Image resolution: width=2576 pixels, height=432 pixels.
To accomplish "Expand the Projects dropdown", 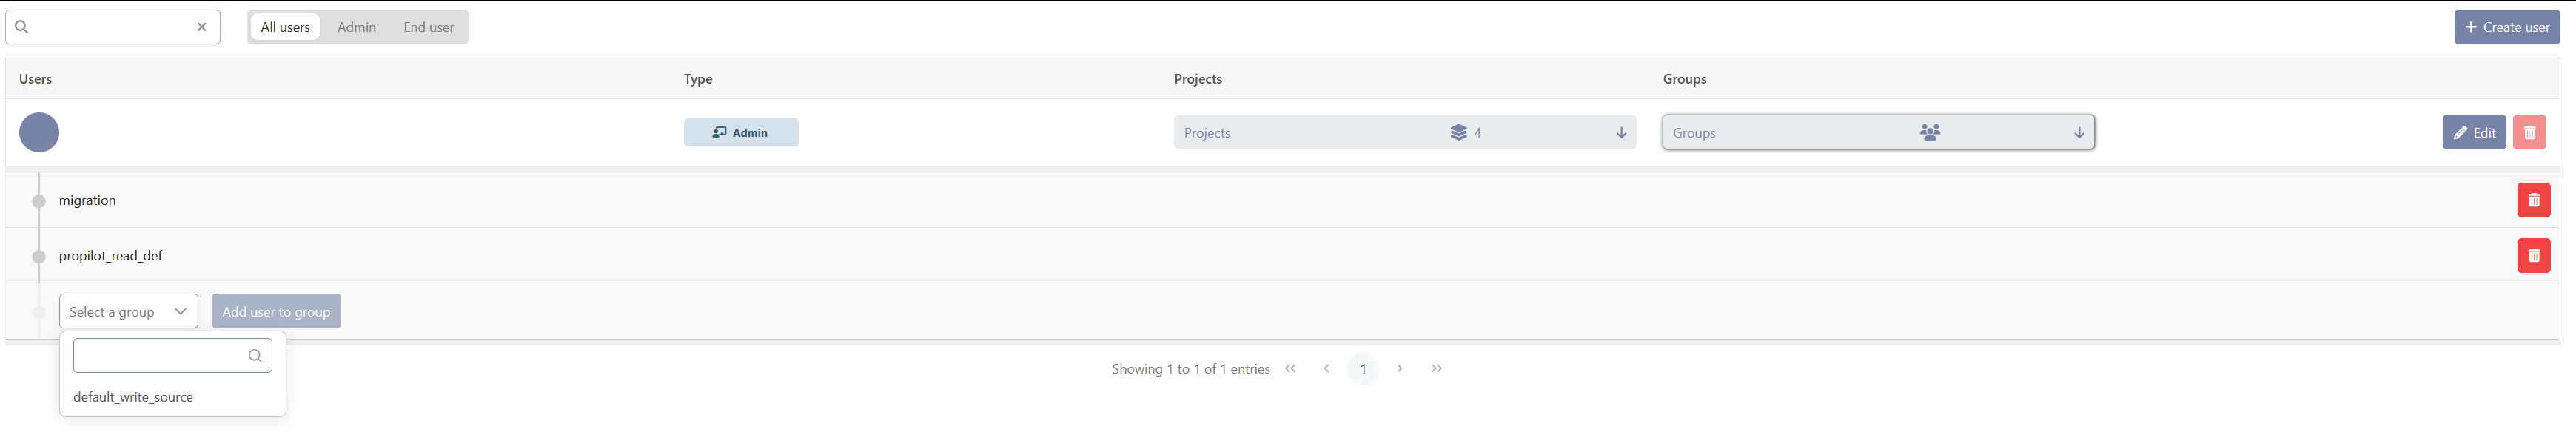I will [x=1404, y=132].
